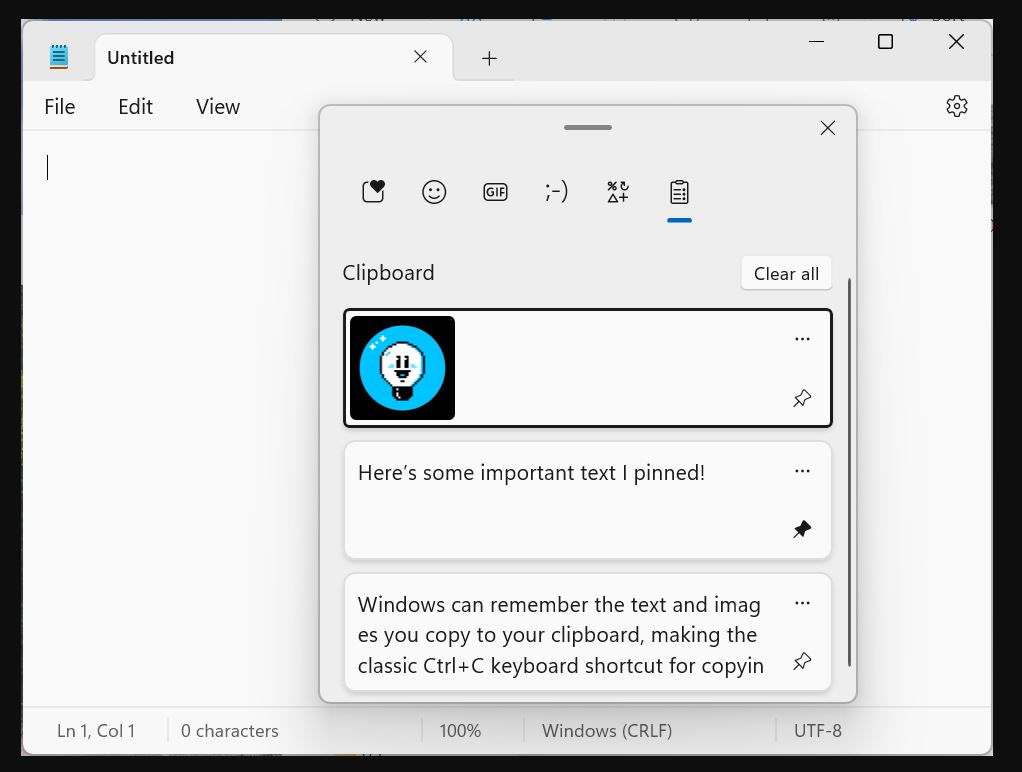The height and width of the screenshot is (772, 1022).
Task: Click in the Notepad text editing area
Action: [169, 417]
